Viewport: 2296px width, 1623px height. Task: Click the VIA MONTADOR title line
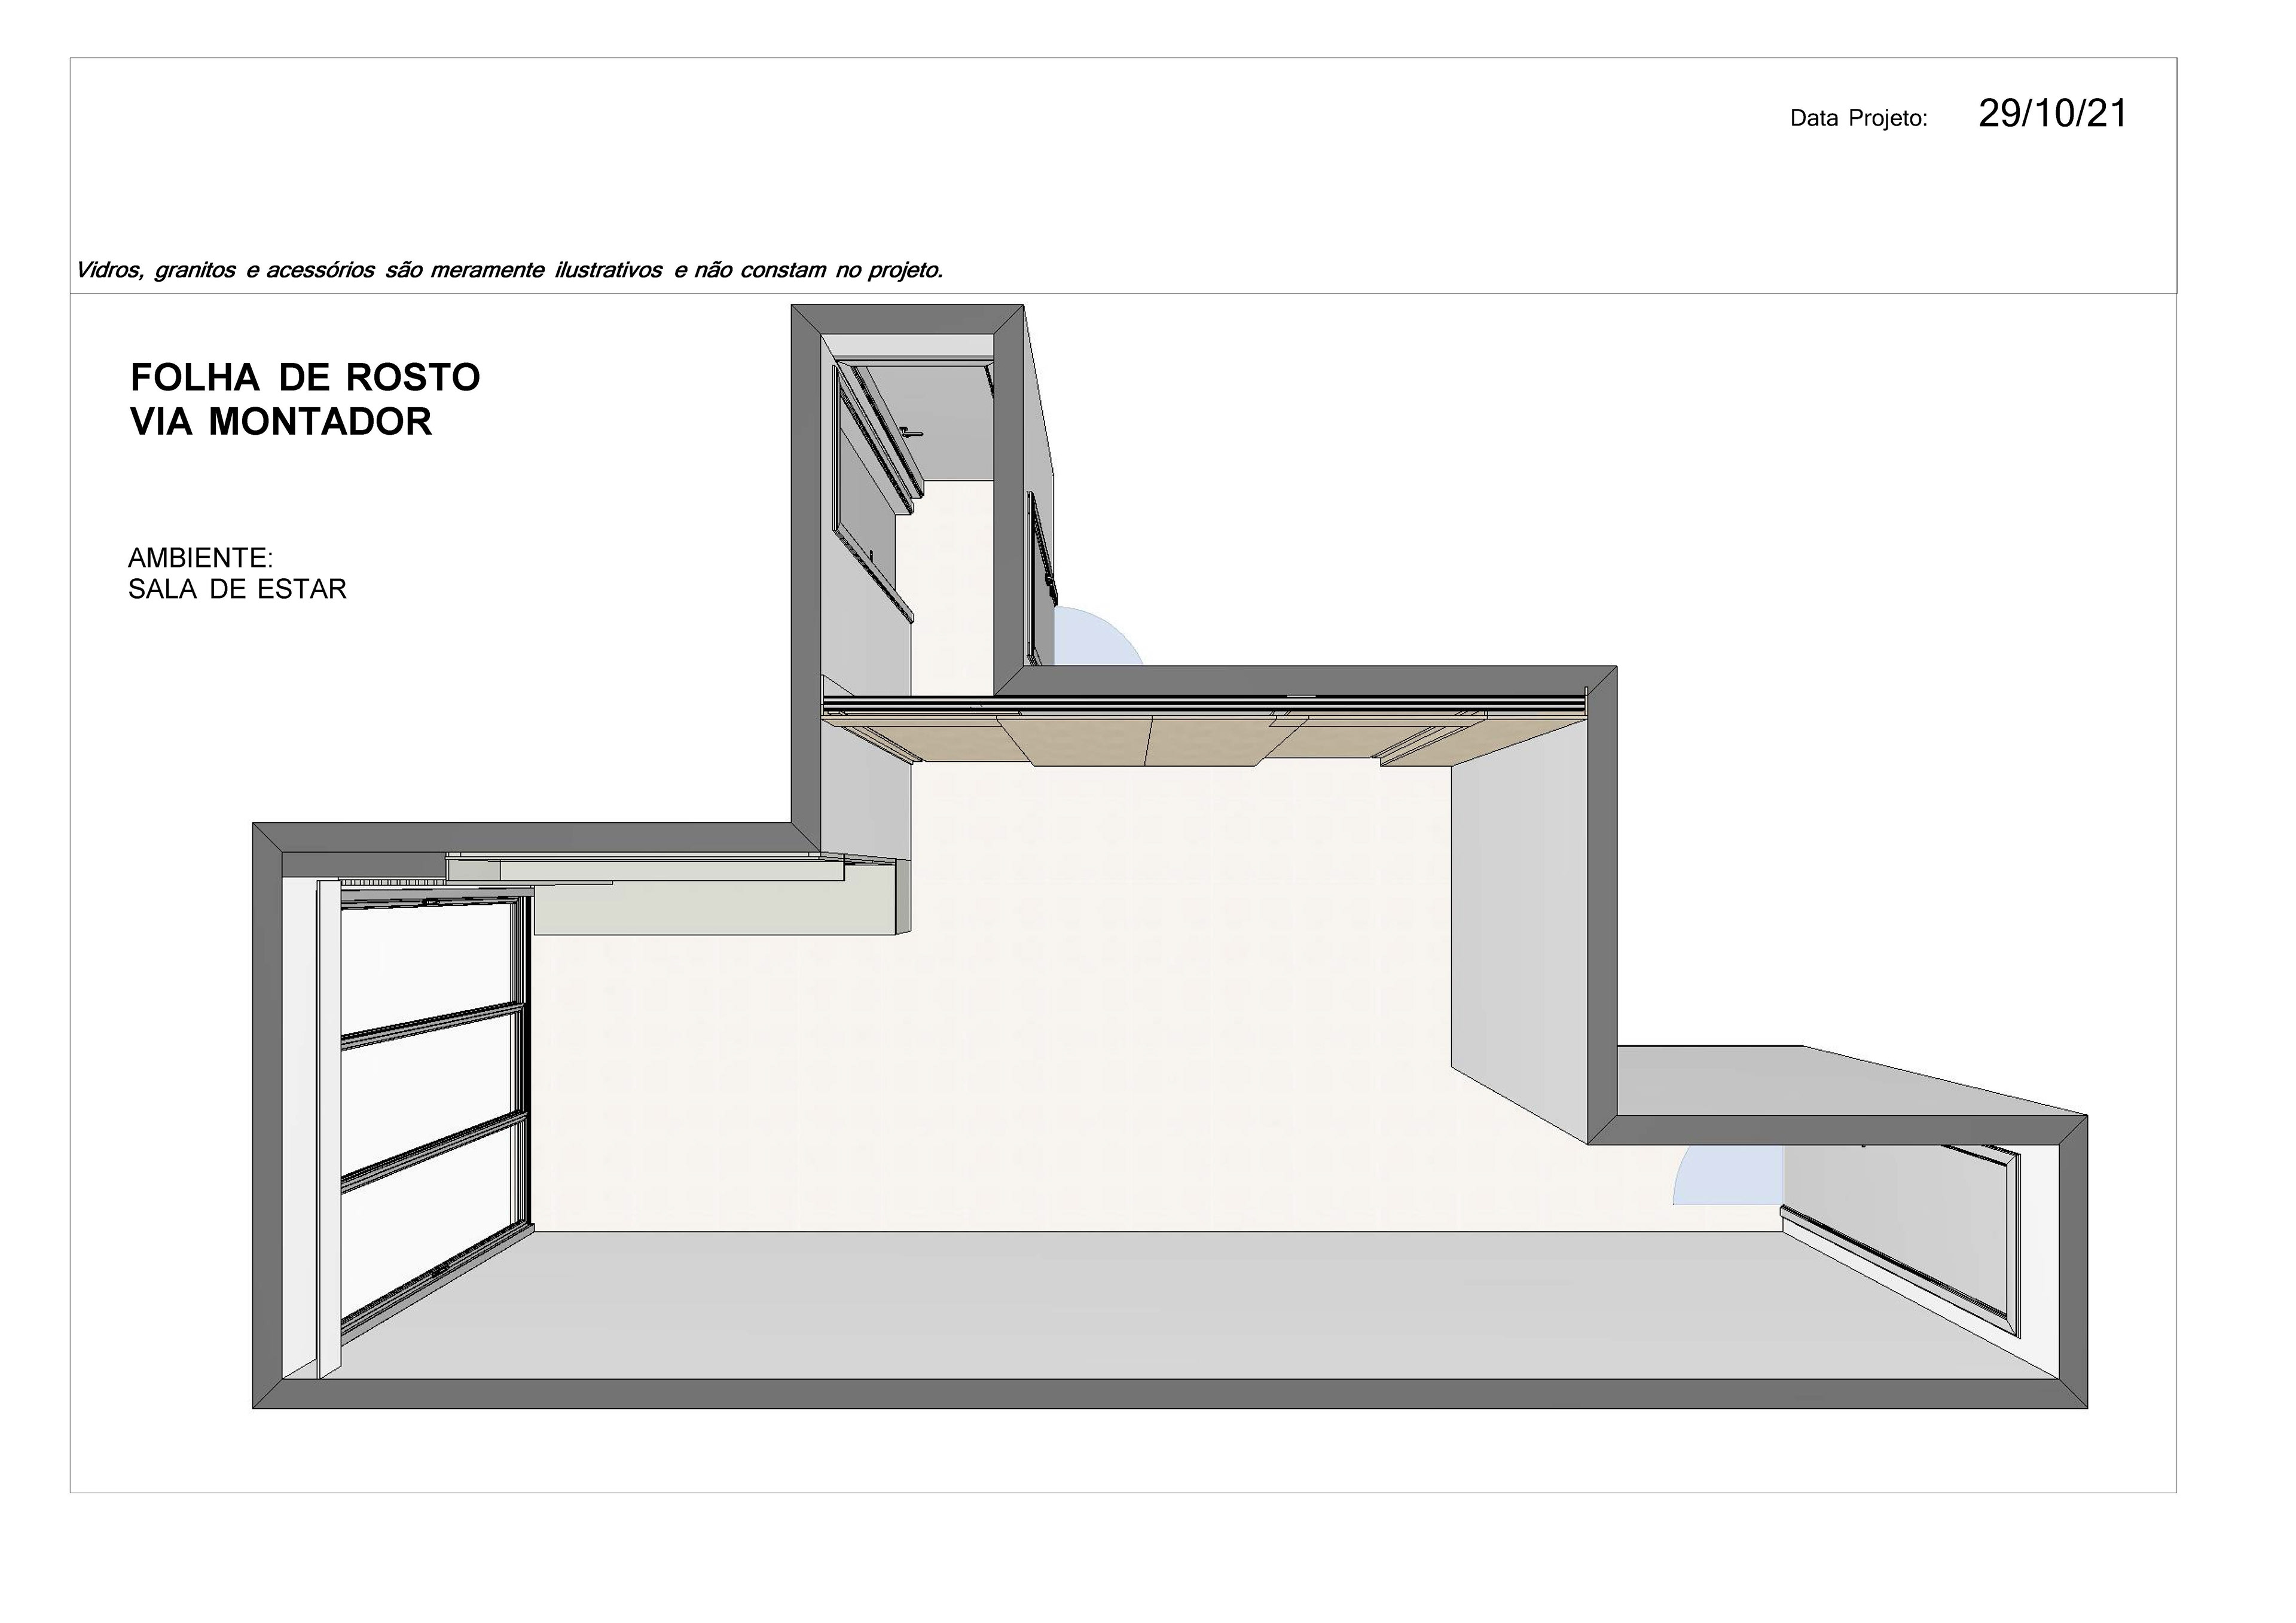pyautogui.click(x=281, y=422)
